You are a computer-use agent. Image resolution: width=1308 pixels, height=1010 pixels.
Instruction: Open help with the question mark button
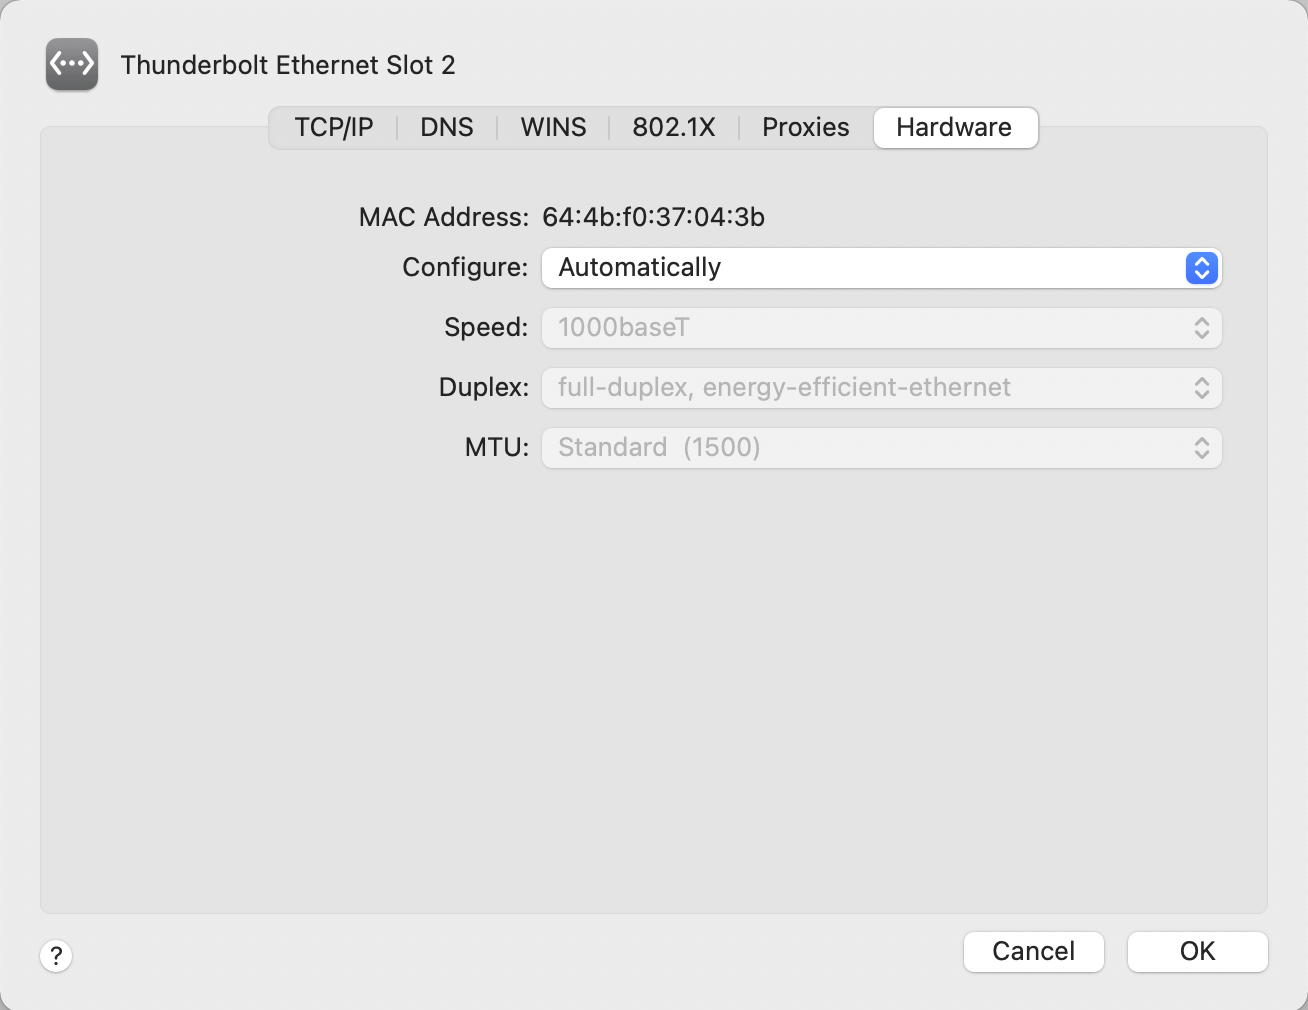[56, 956]
